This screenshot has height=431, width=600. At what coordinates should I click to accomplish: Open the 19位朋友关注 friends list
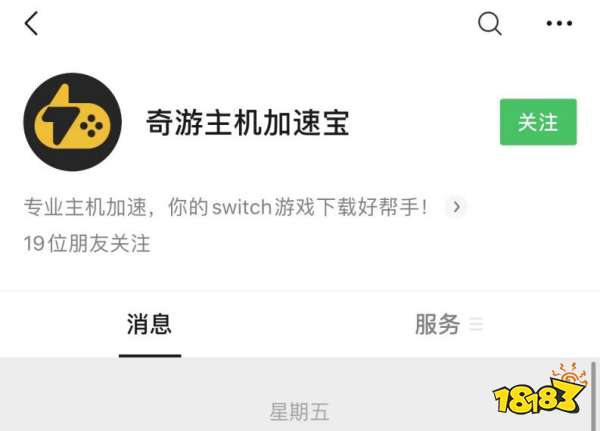(87, 244)
